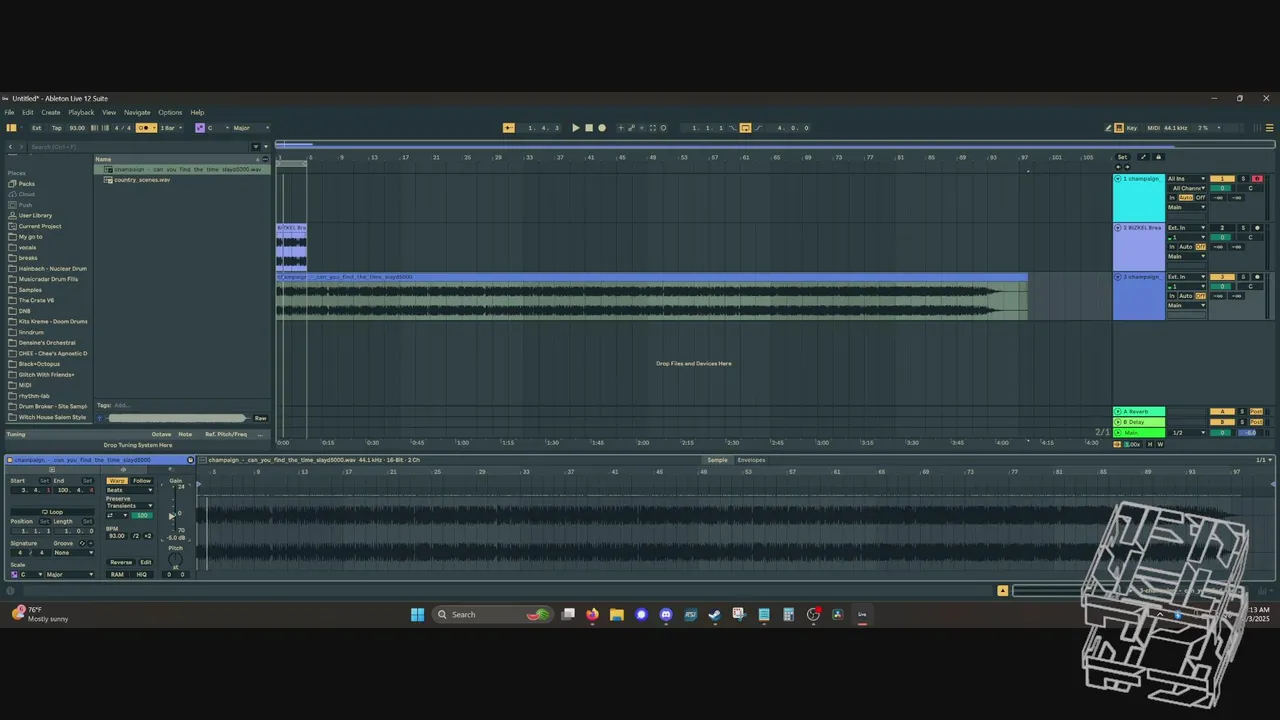This screenshot has height=720, width=1280.
Task: Click the Edit sample button
Action: coord(145,562)
